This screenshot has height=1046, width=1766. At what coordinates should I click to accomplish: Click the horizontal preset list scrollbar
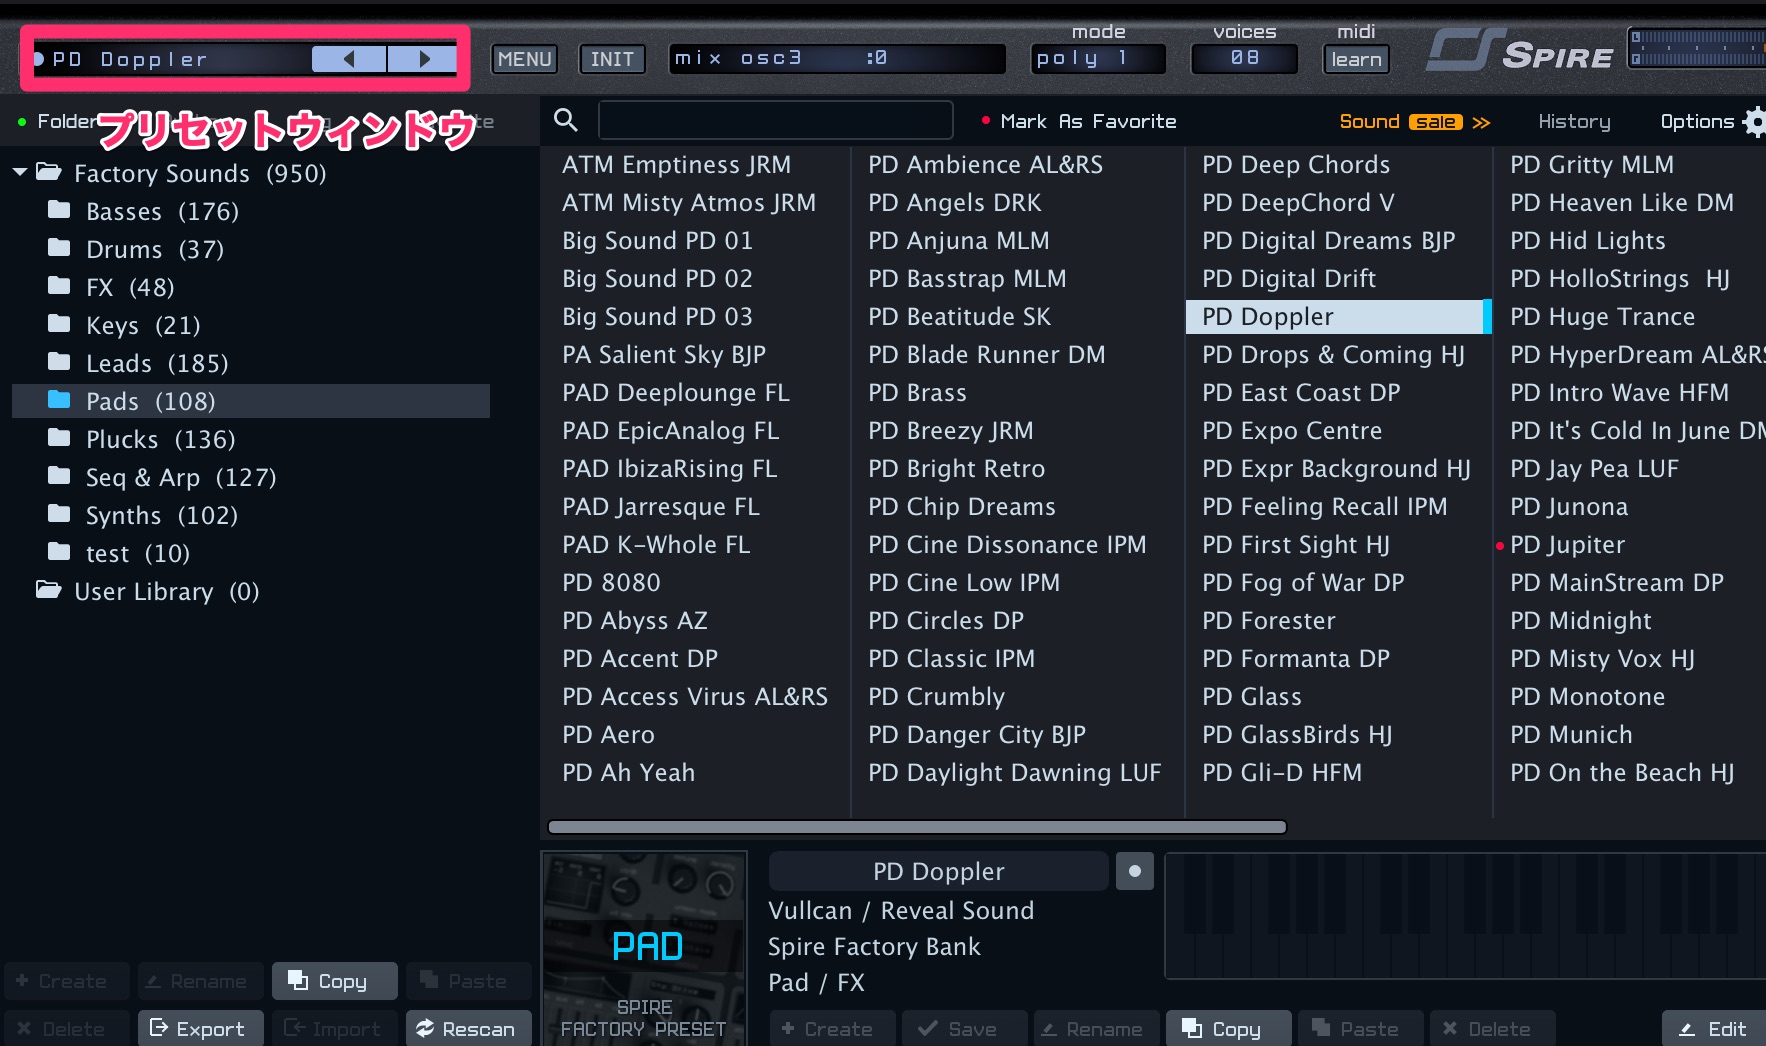tap(916, 827)
